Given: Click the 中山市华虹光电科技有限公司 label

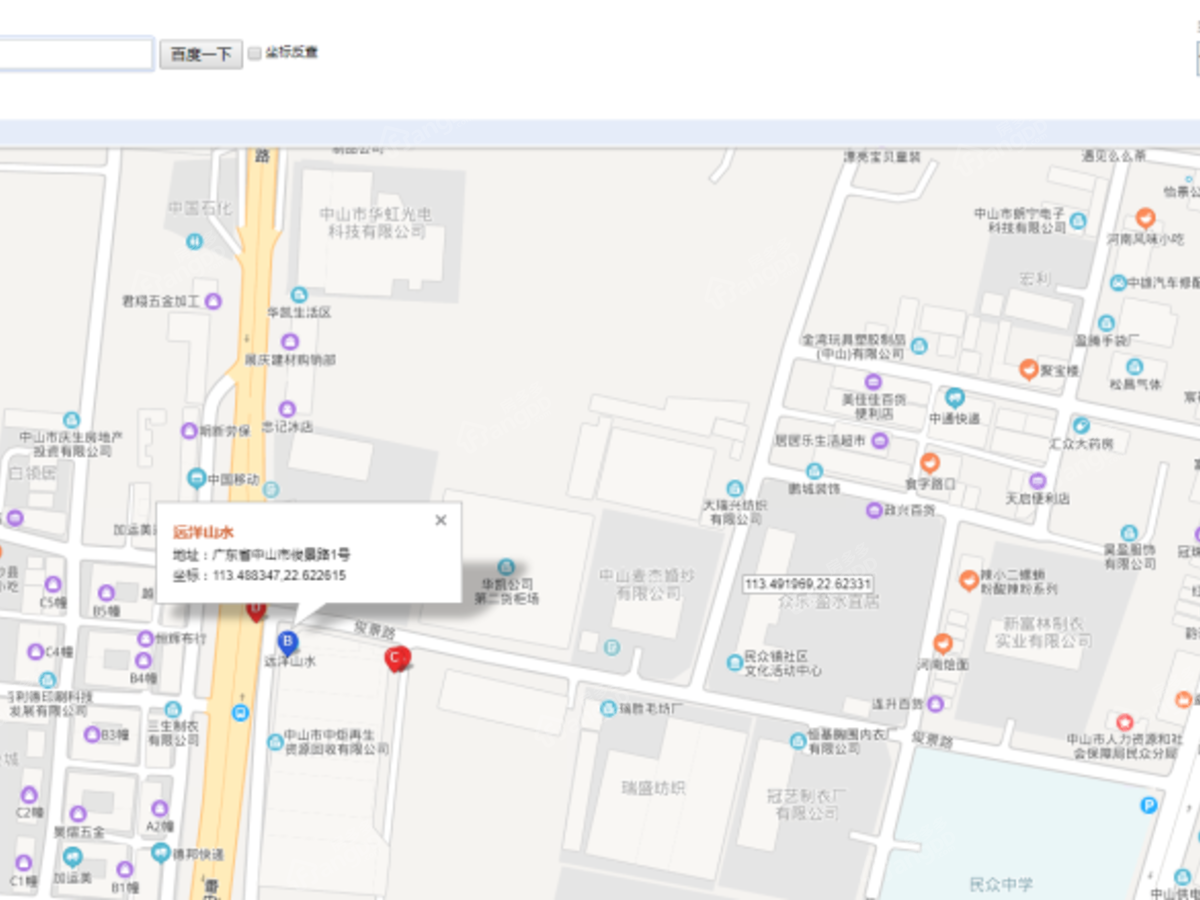Looking at the screenshot, I should click(376, 223).
